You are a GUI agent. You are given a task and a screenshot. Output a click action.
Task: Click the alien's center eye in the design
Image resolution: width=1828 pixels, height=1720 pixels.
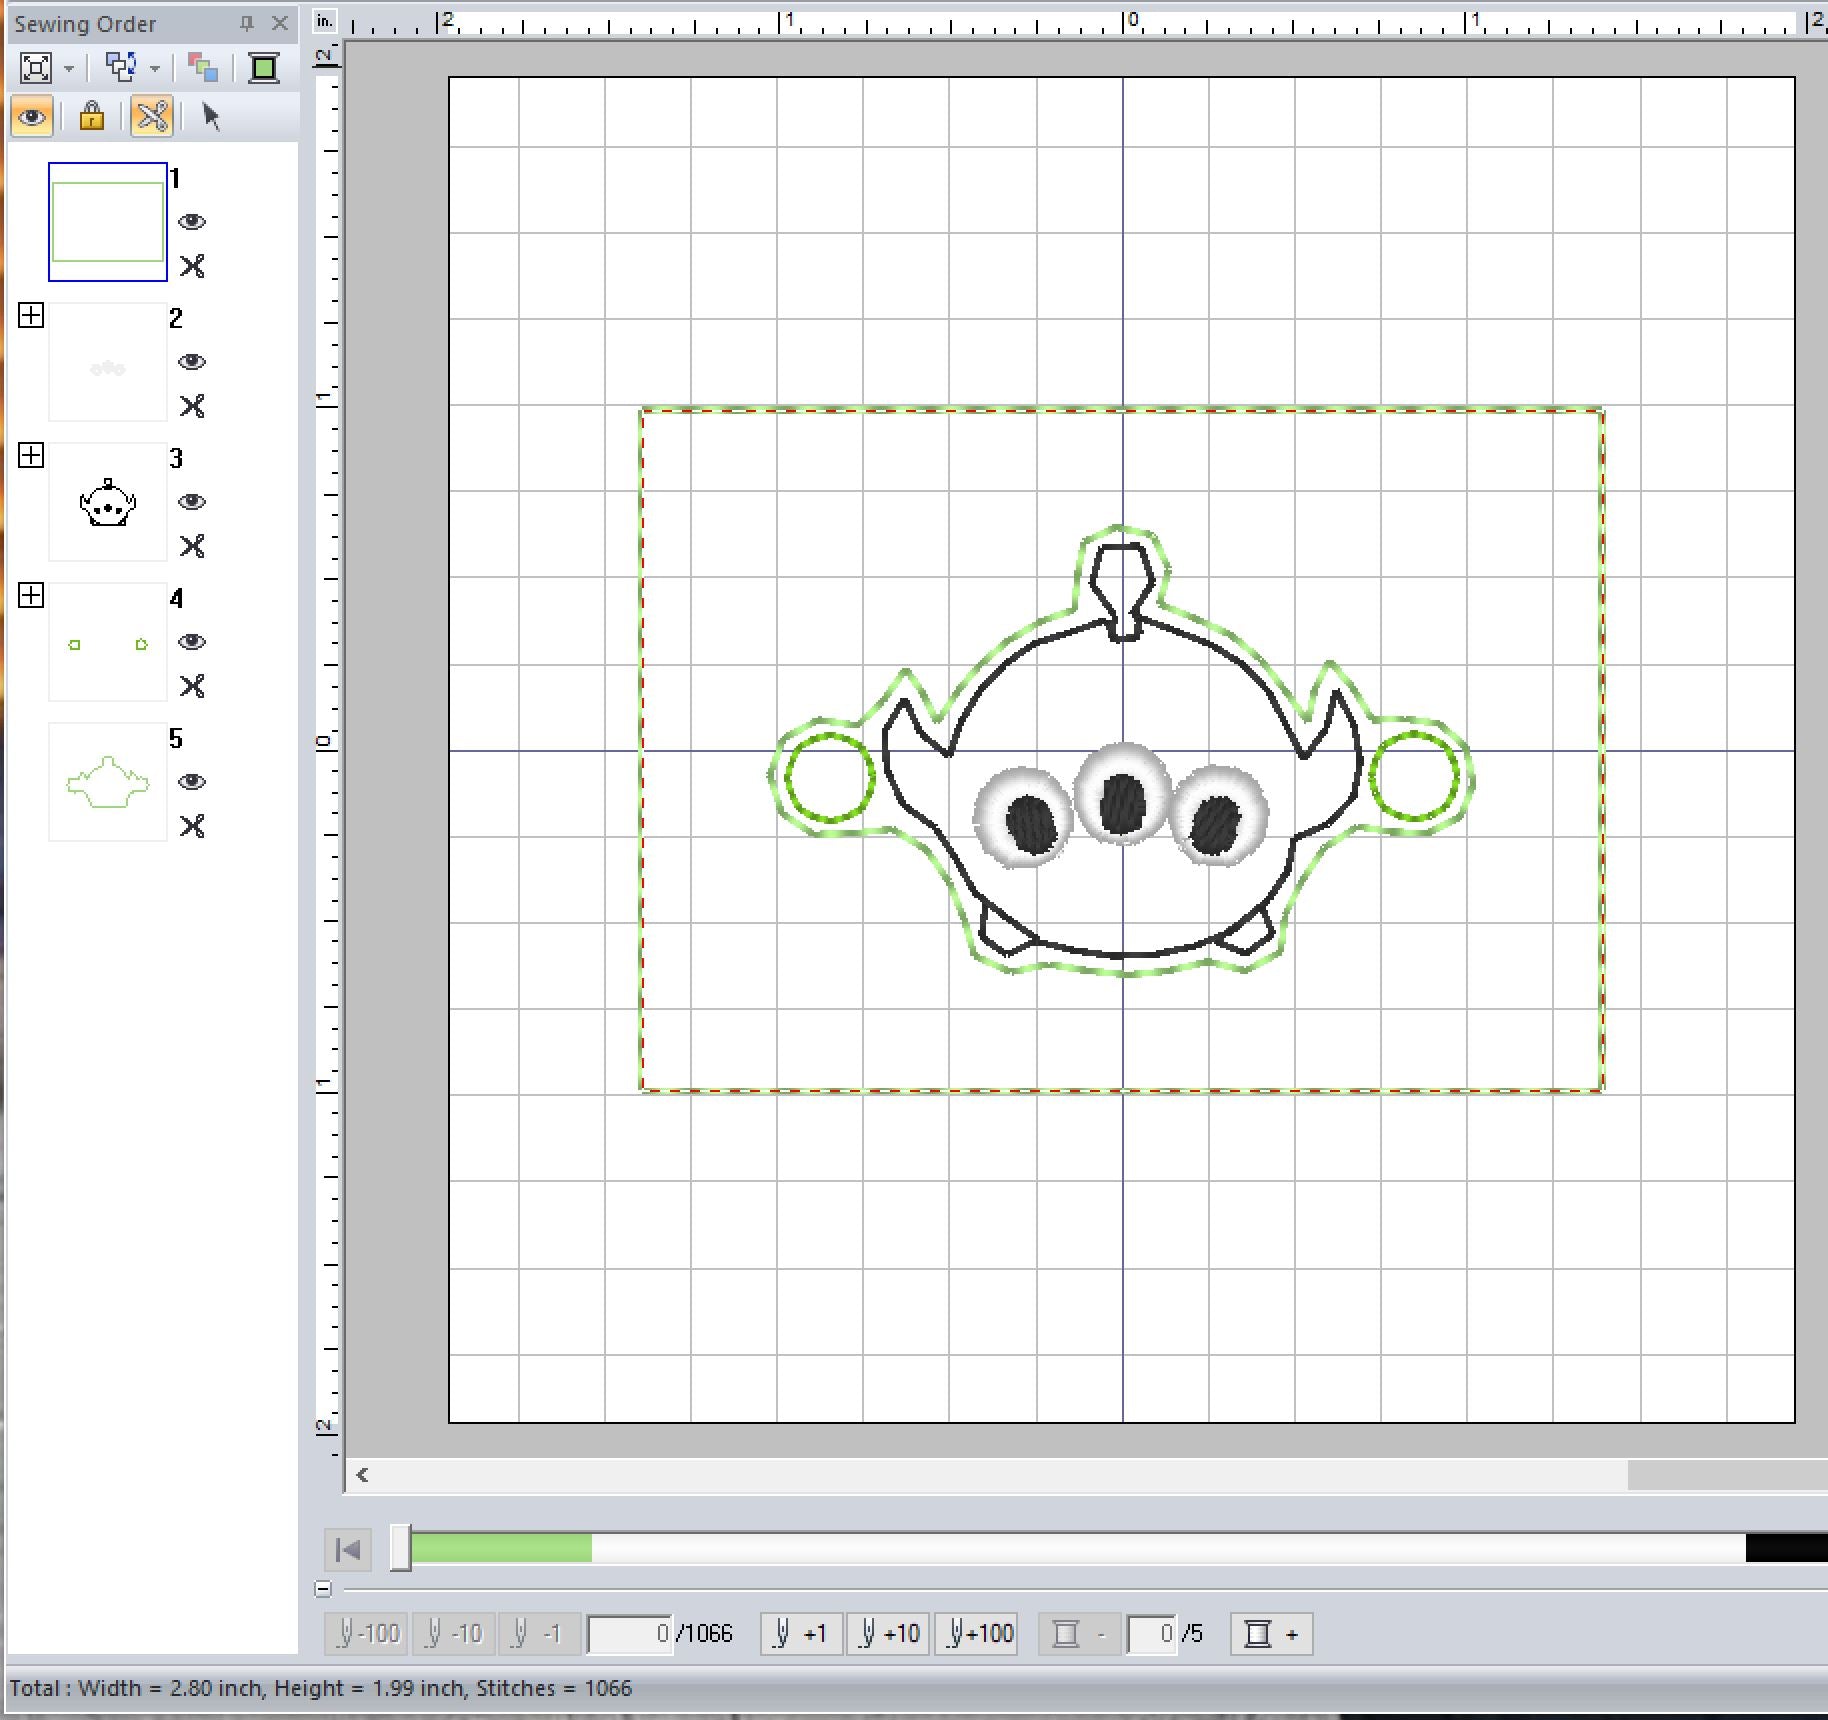(x=1122, y=795)
